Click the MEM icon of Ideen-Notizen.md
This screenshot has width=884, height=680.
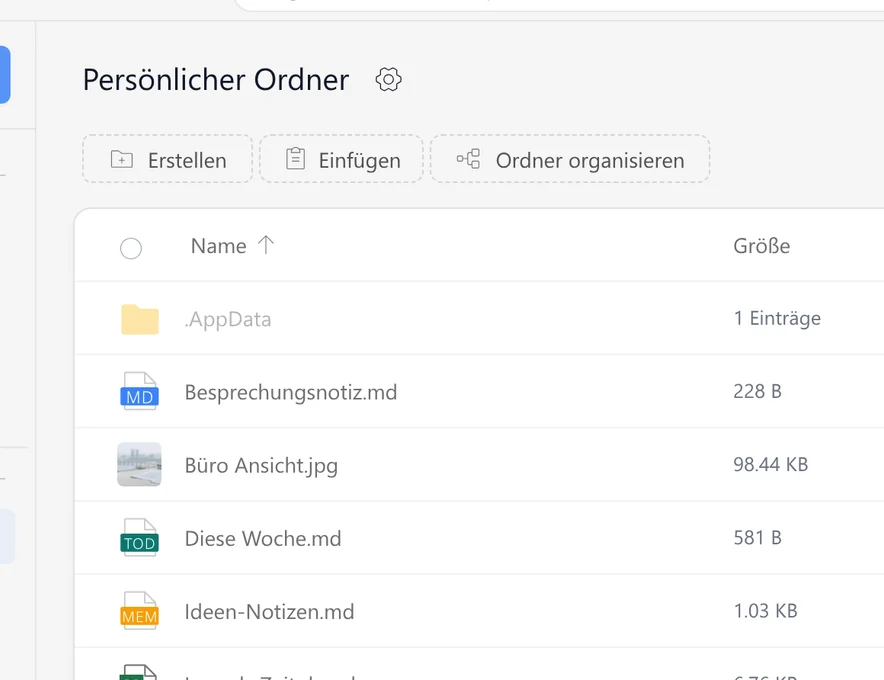[139, 611]
